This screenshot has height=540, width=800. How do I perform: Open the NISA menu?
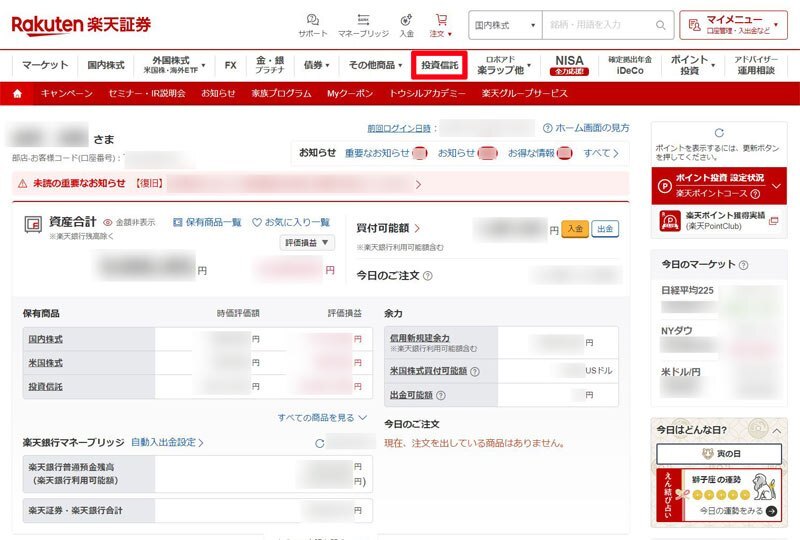569,65
